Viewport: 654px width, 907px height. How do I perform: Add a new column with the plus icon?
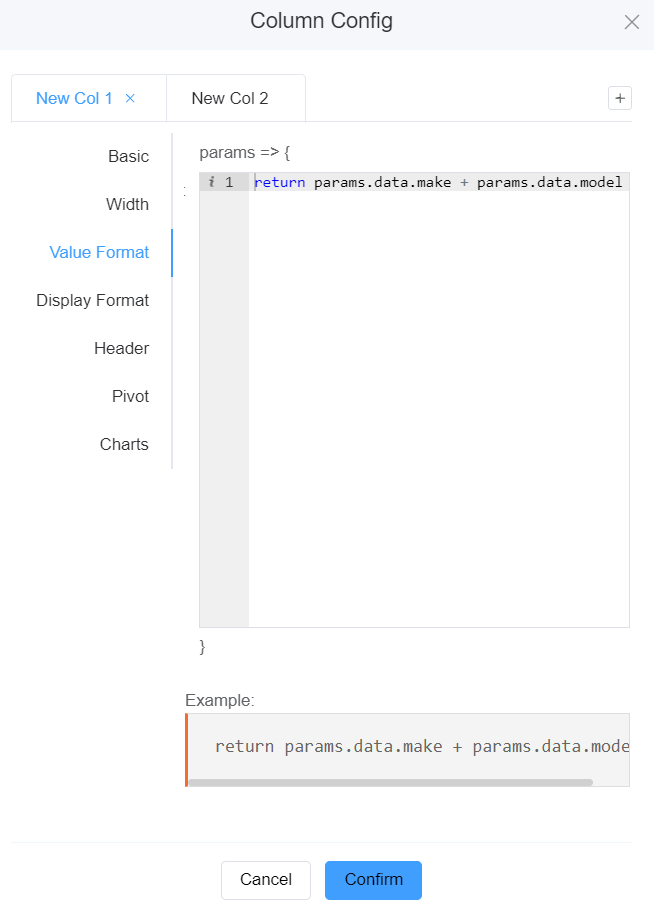620,98
